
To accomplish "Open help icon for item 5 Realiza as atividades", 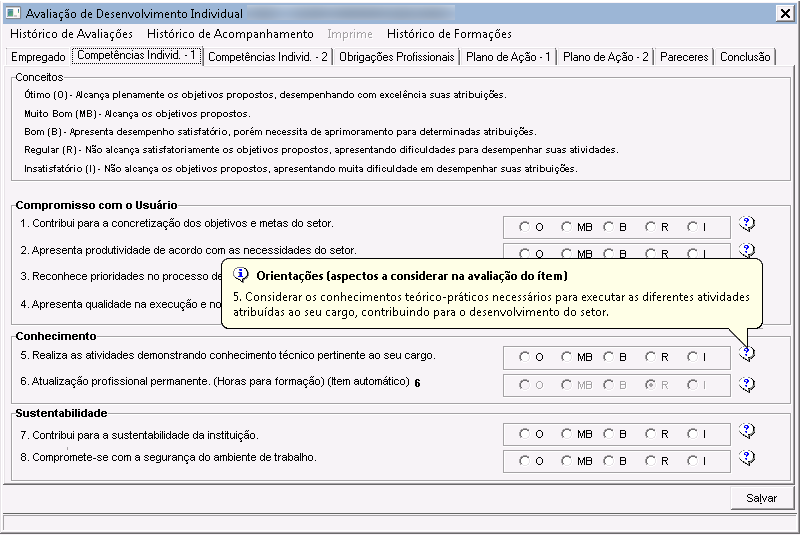I will tap(747, 353).
